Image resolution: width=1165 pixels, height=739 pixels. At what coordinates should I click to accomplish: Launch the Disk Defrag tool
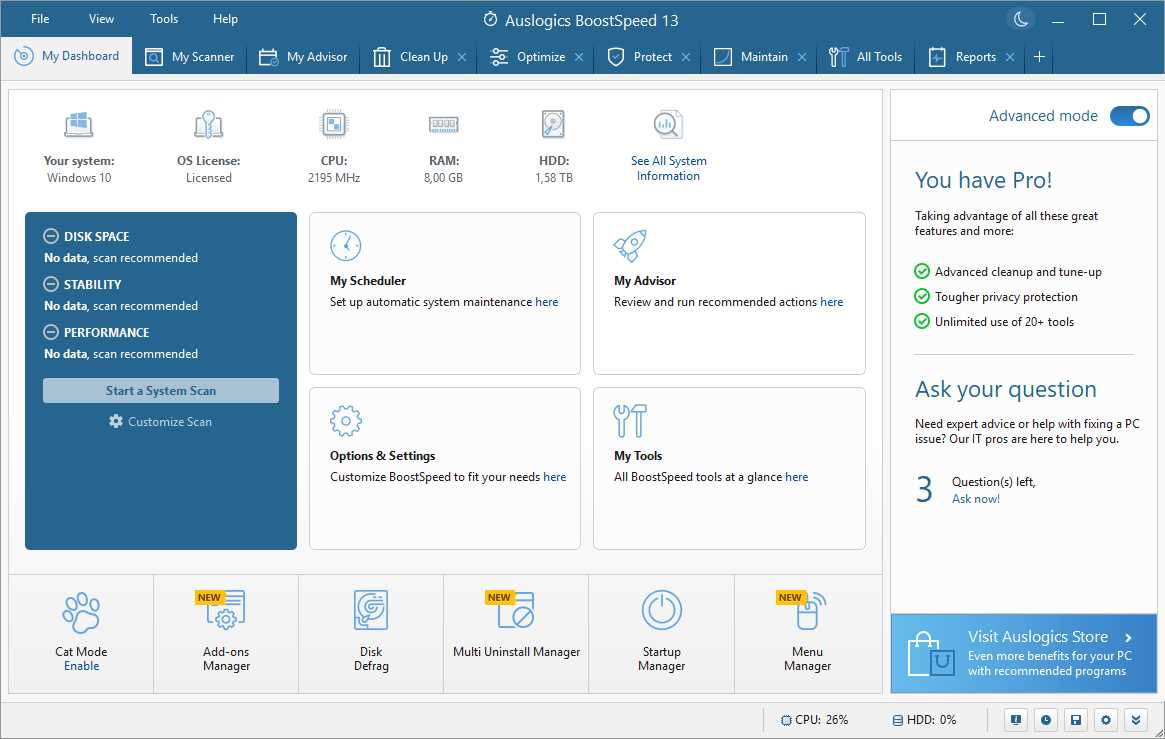[371, 634]
